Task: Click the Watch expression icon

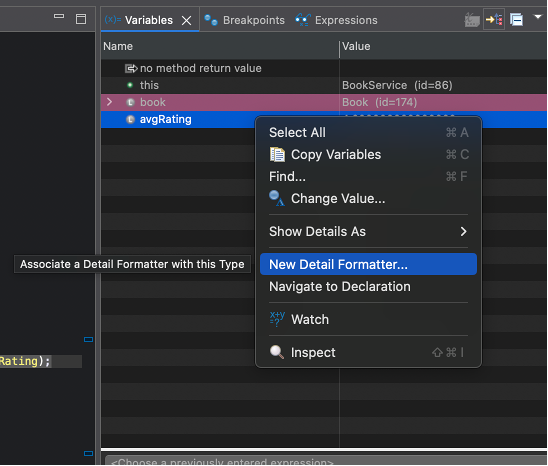Action: [x=277, y=319]
